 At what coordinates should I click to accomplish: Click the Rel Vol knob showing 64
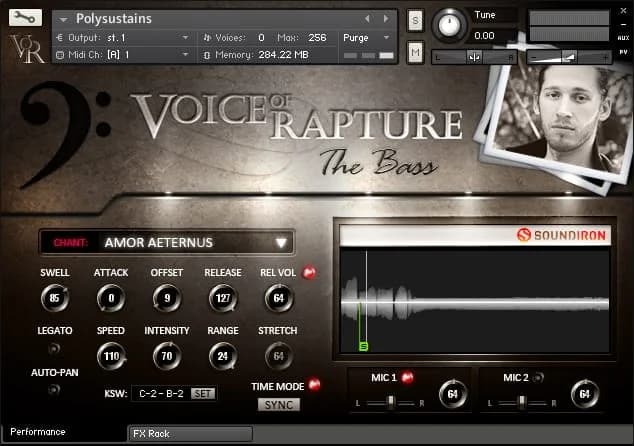click(x=279, y=298)
